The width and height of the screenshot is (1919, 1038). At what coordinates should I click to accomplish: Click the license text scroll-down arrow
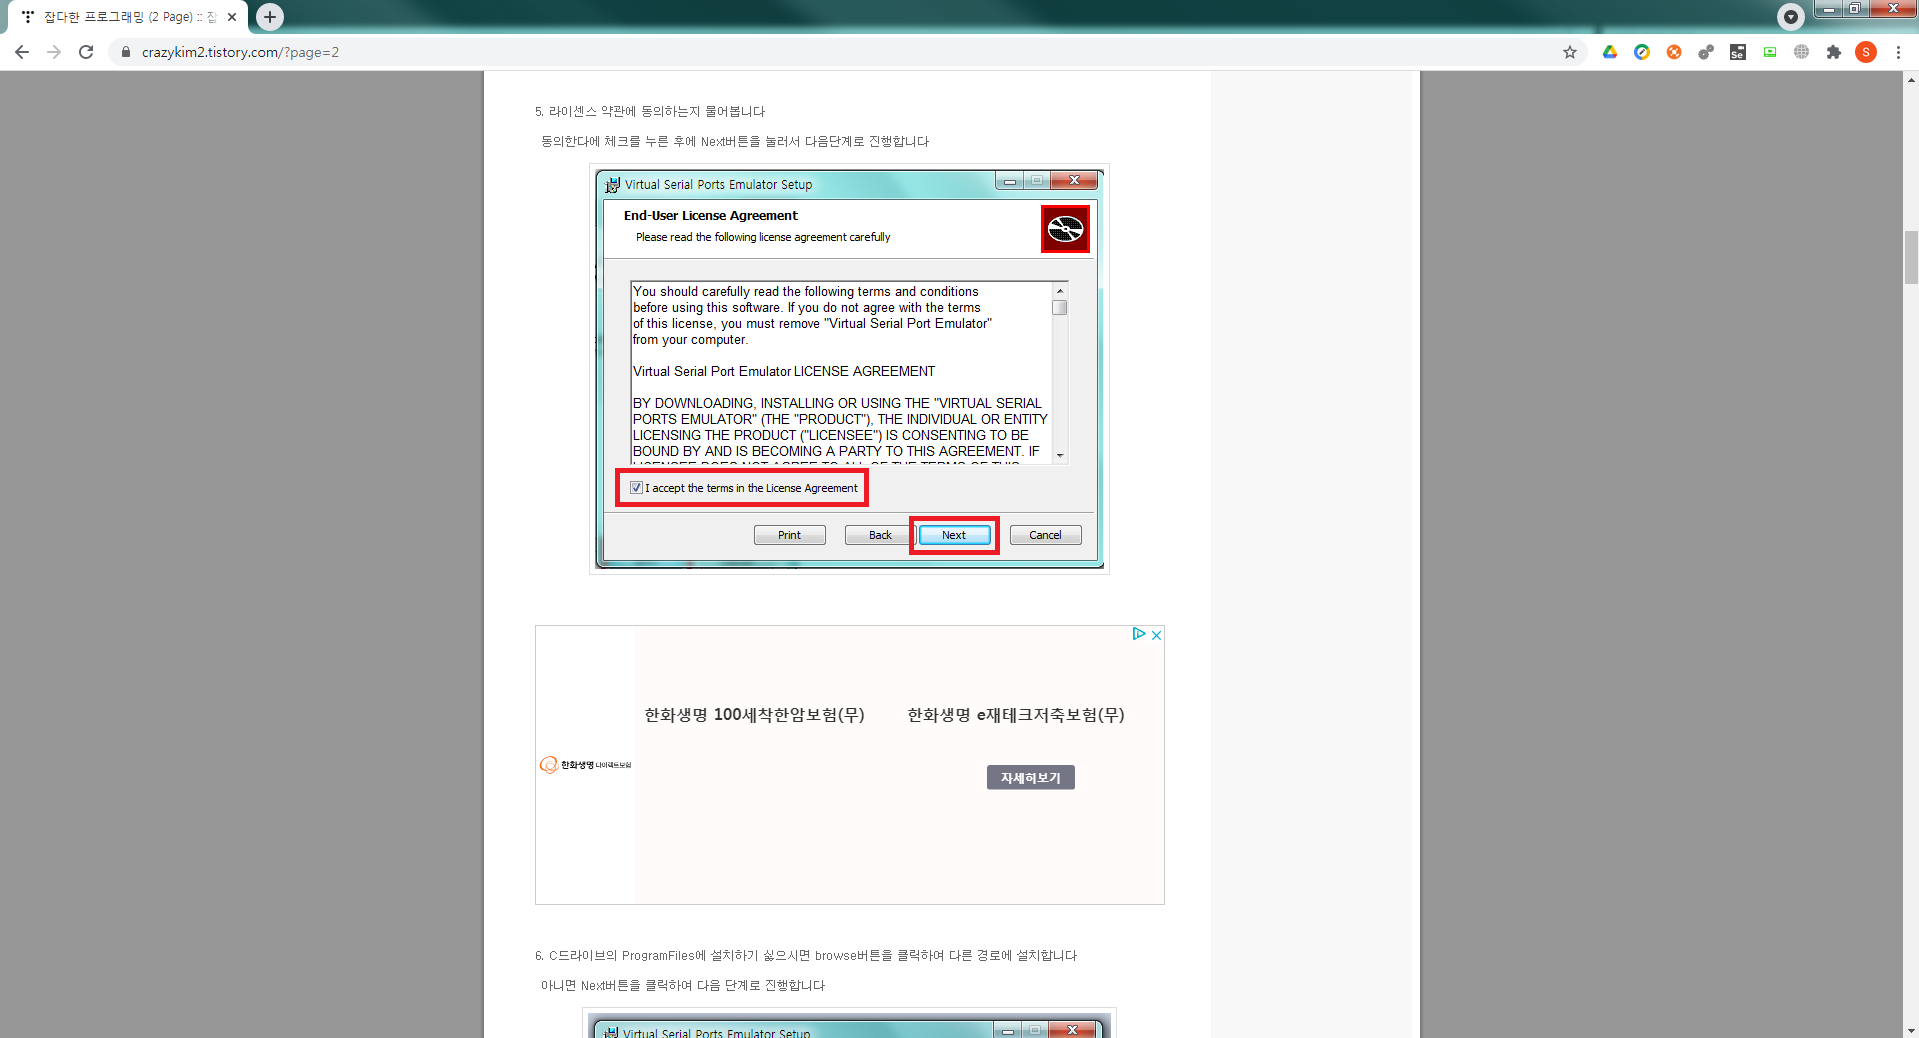click(1060, 456)
